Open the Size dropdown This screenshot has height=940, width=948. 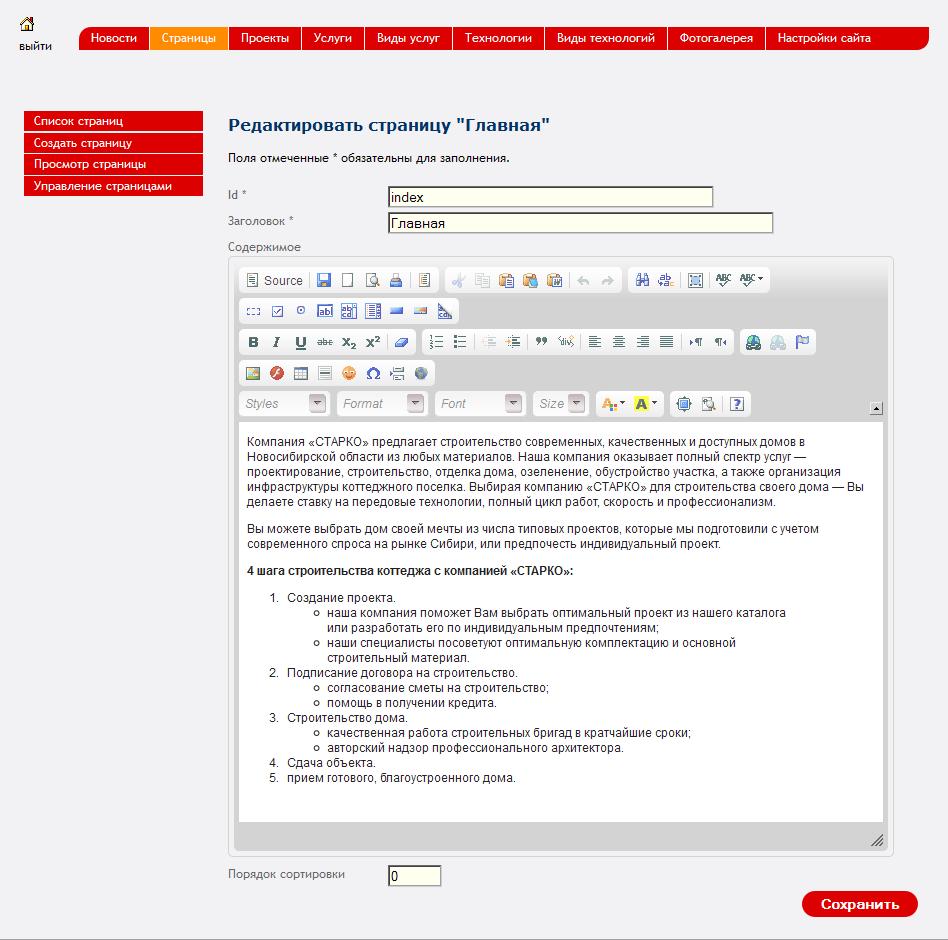(x=560, y=403)
